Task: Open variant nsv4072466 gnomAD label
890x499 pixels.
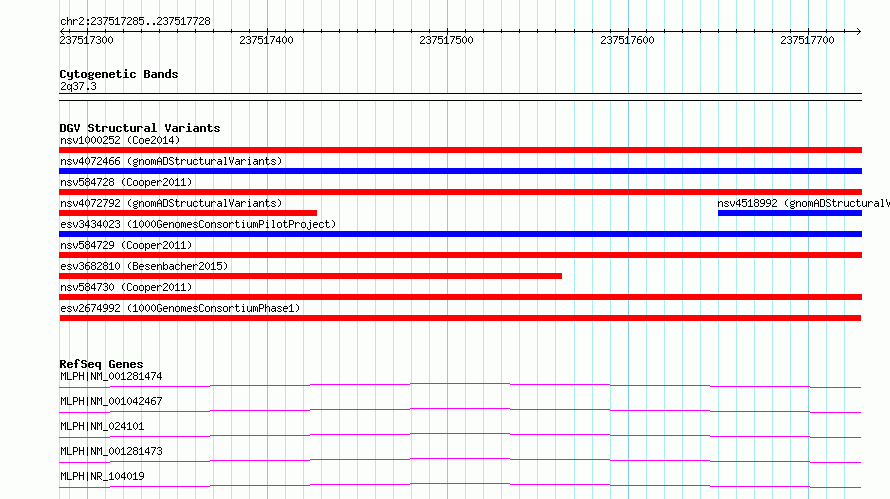Action: coord(171,161)
